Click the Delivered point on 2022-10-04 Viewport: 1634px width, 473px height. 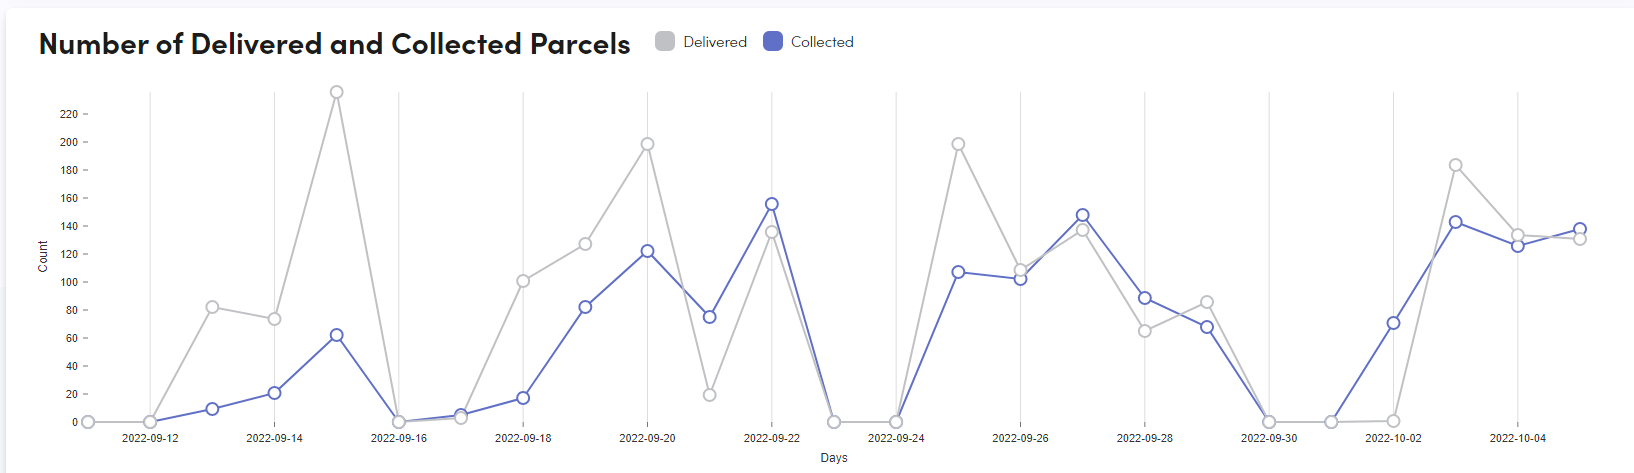[x=1518, y=235]
